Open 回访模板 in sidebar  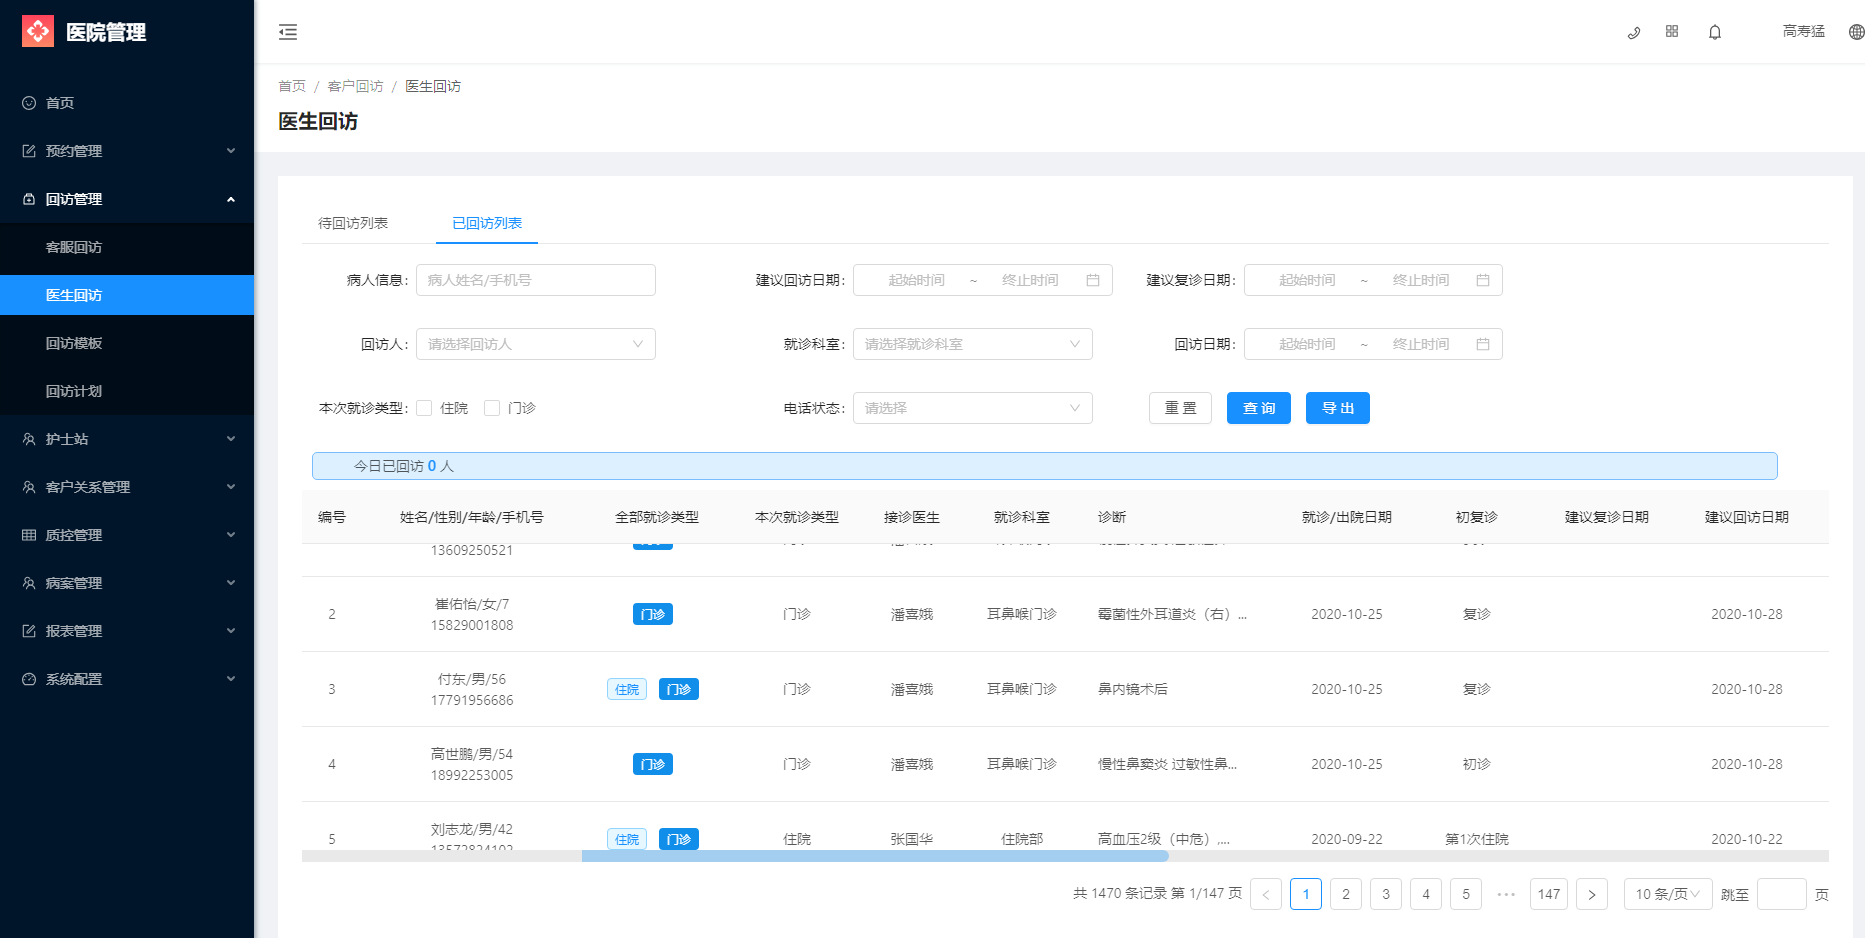click(127, 343)
